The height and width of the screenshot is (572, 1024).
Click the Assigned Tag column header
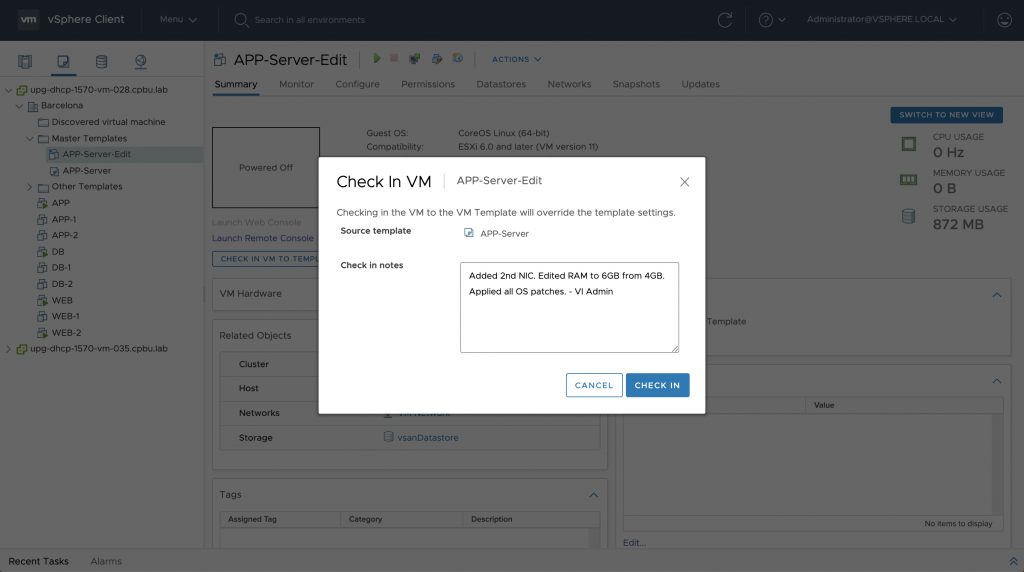click(x=280, y=520)
